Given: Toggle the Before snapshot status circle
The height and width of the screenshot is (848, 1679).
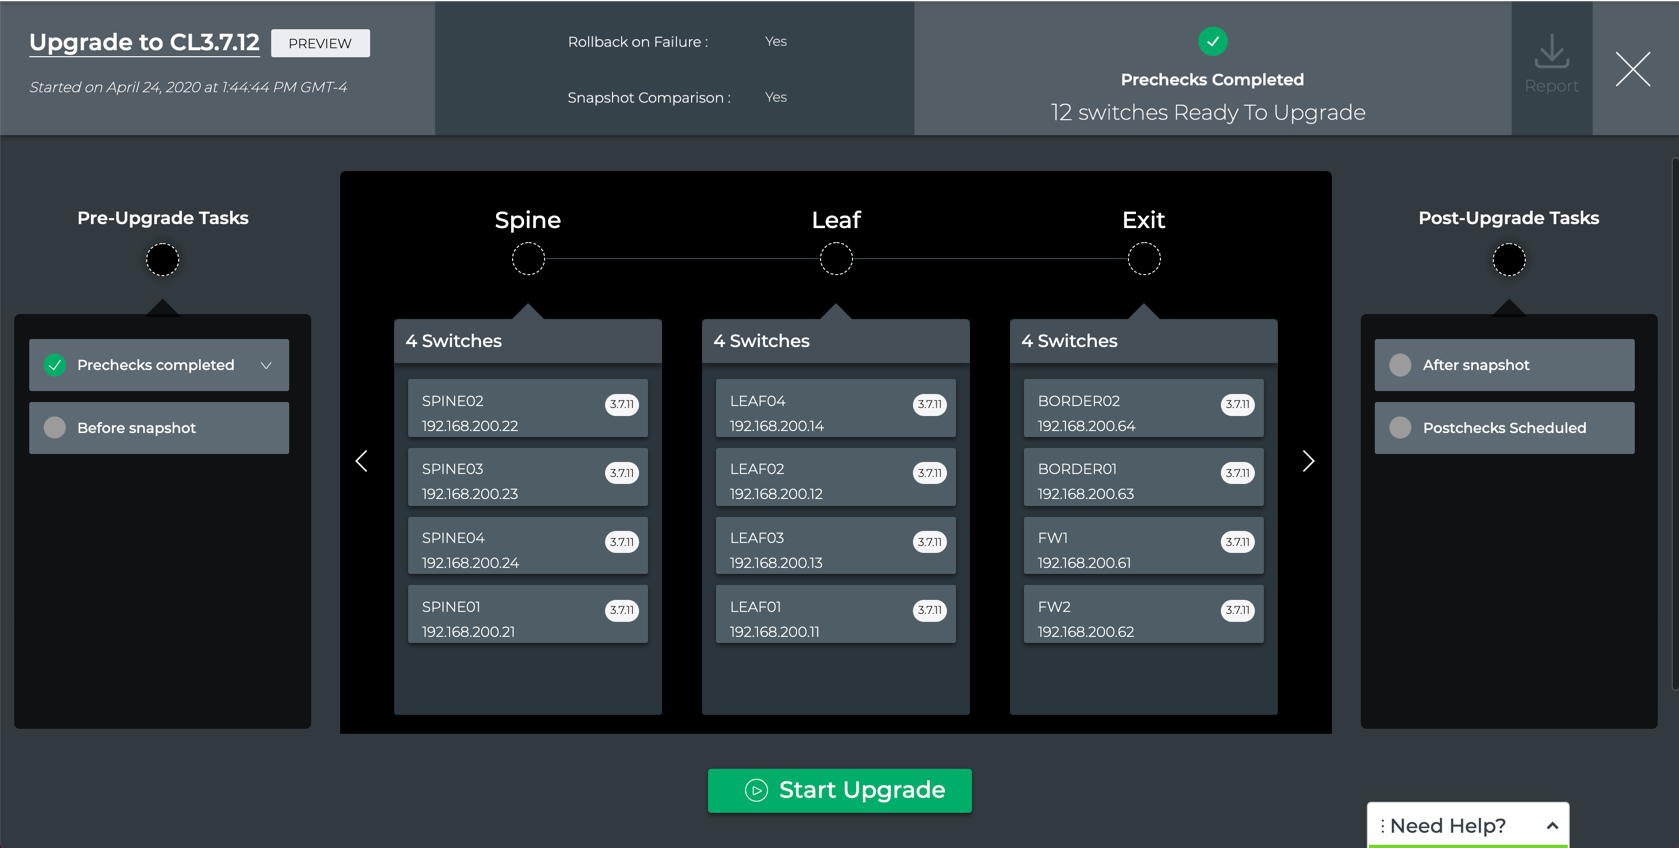Looking at the screenshot, I should [55, 428].
